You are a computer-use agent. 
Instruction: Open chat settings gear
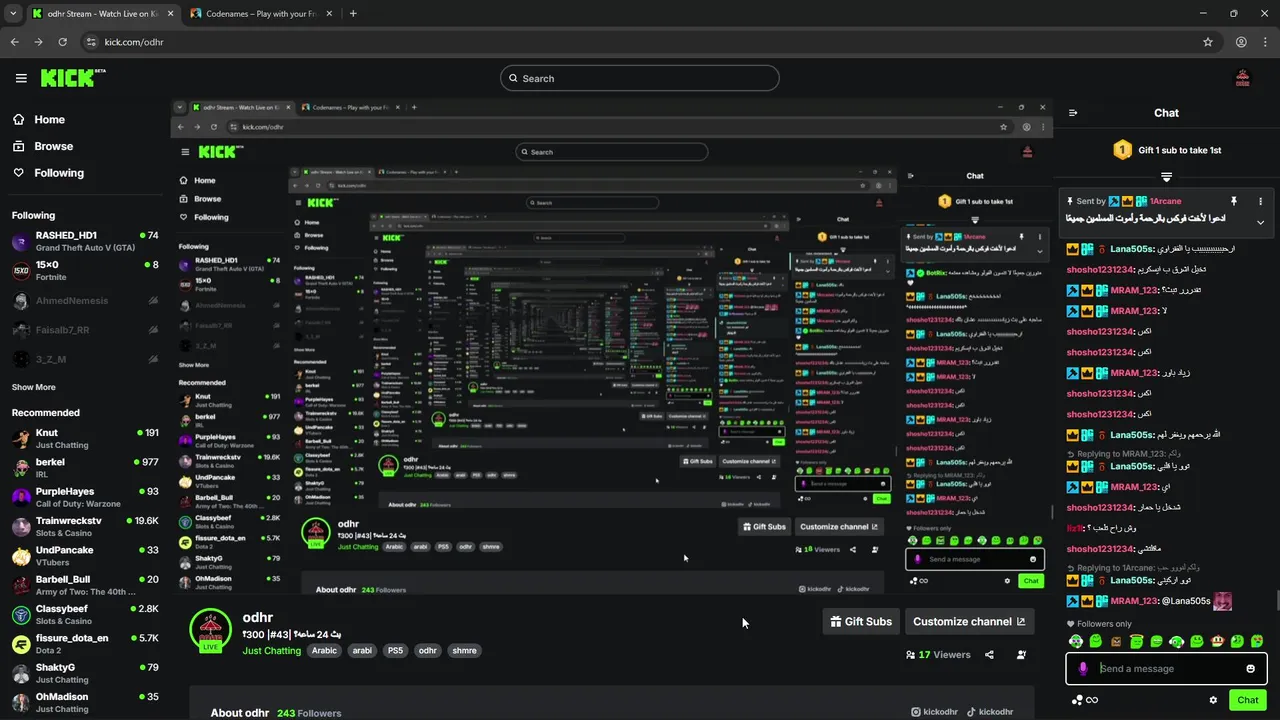pyautogui.click(x=1213, y=700)
